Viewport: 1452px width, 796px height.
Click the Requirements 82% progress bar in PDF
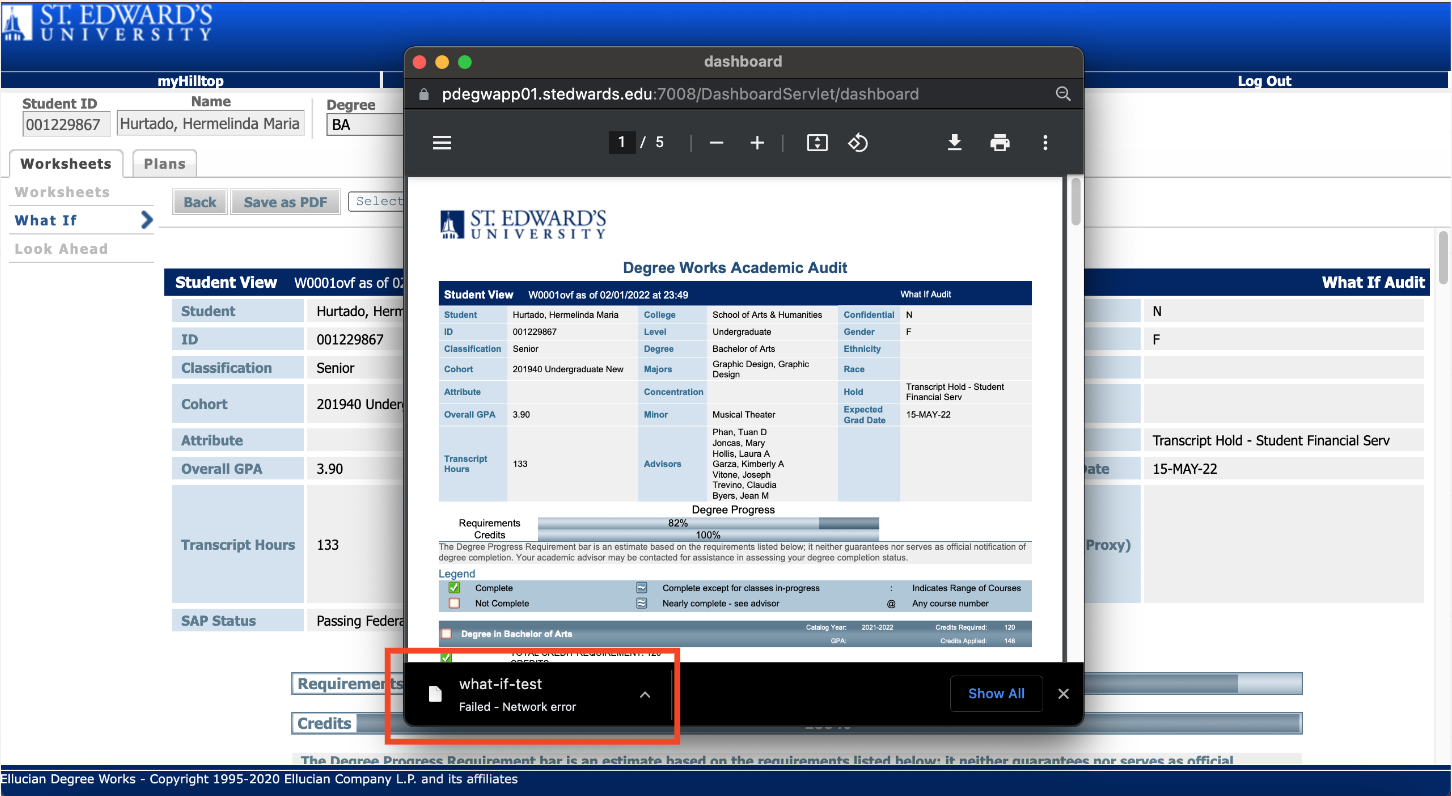click(x=708, y=523)
